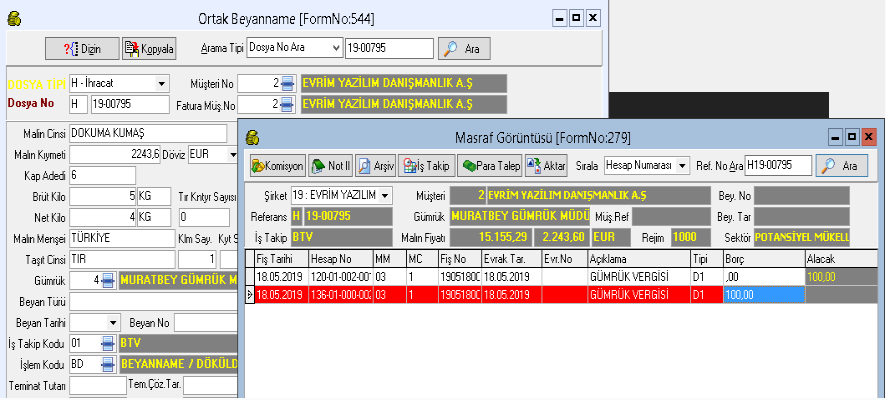Open the Döviz EUR dropdown
This screenshot has width=886, height=400.
tap(233, 154)
